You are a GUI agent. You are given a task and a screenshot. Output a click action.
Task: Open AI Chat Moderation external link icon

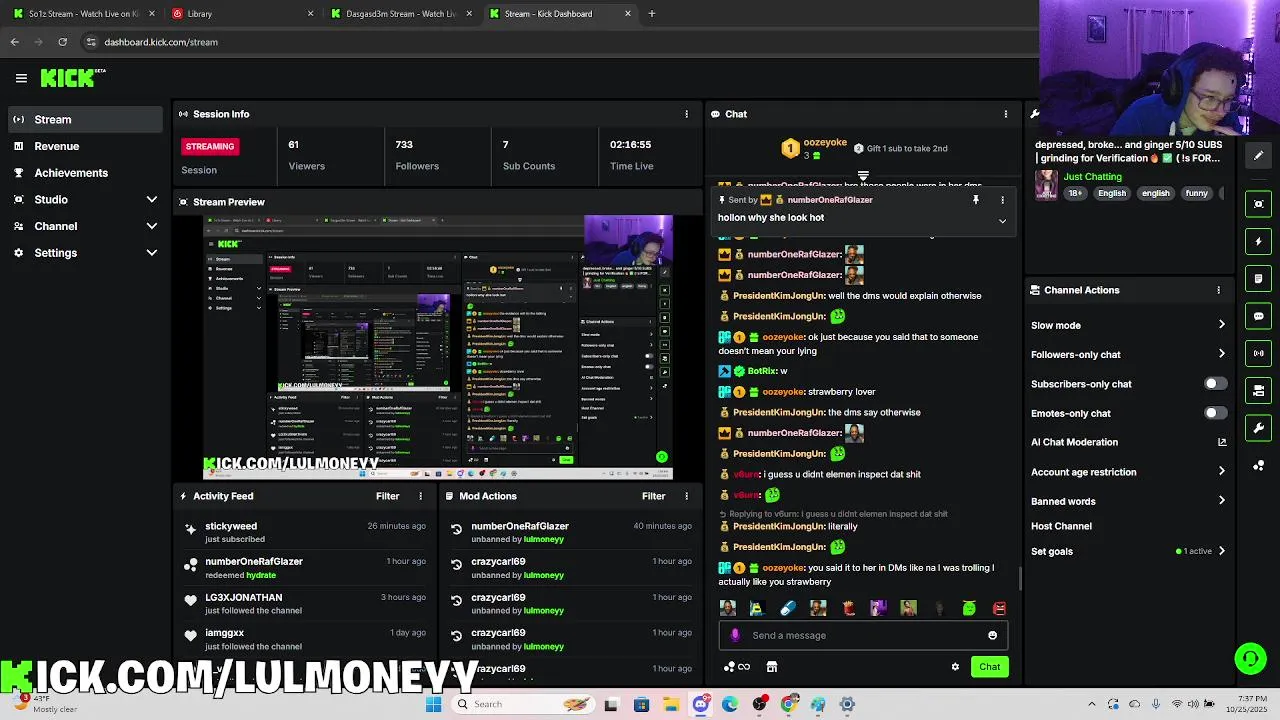(x=1221, y=442)
